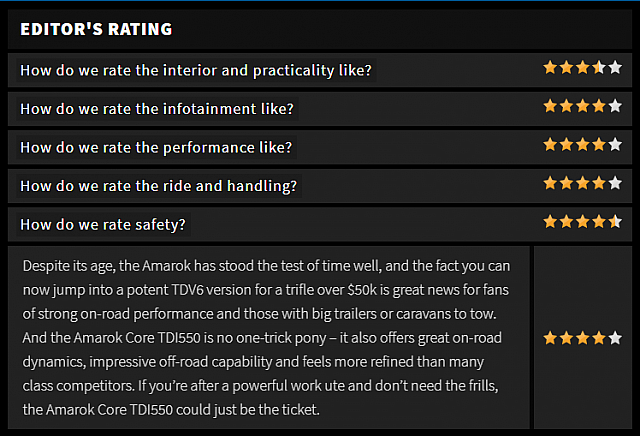Open "How do we rate the ride and handling?"

[158, 186]
